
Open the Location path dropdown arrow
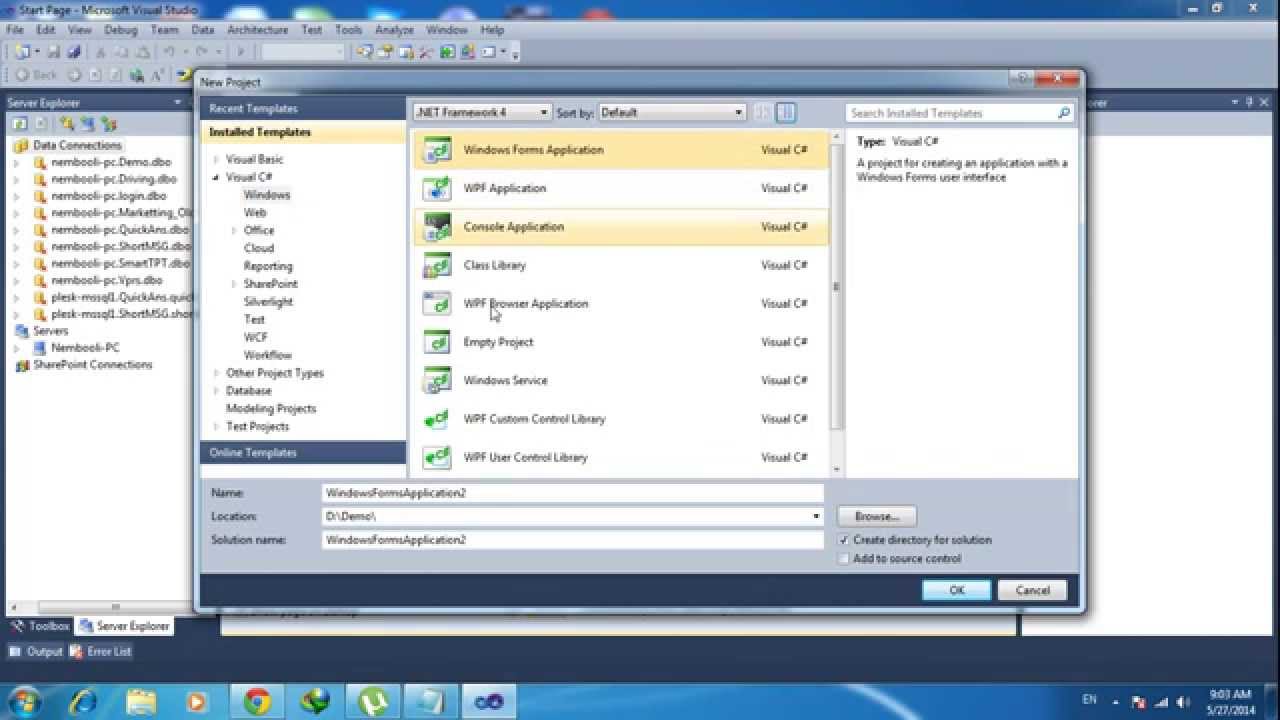pyautogui.click(x=816, y=517)
